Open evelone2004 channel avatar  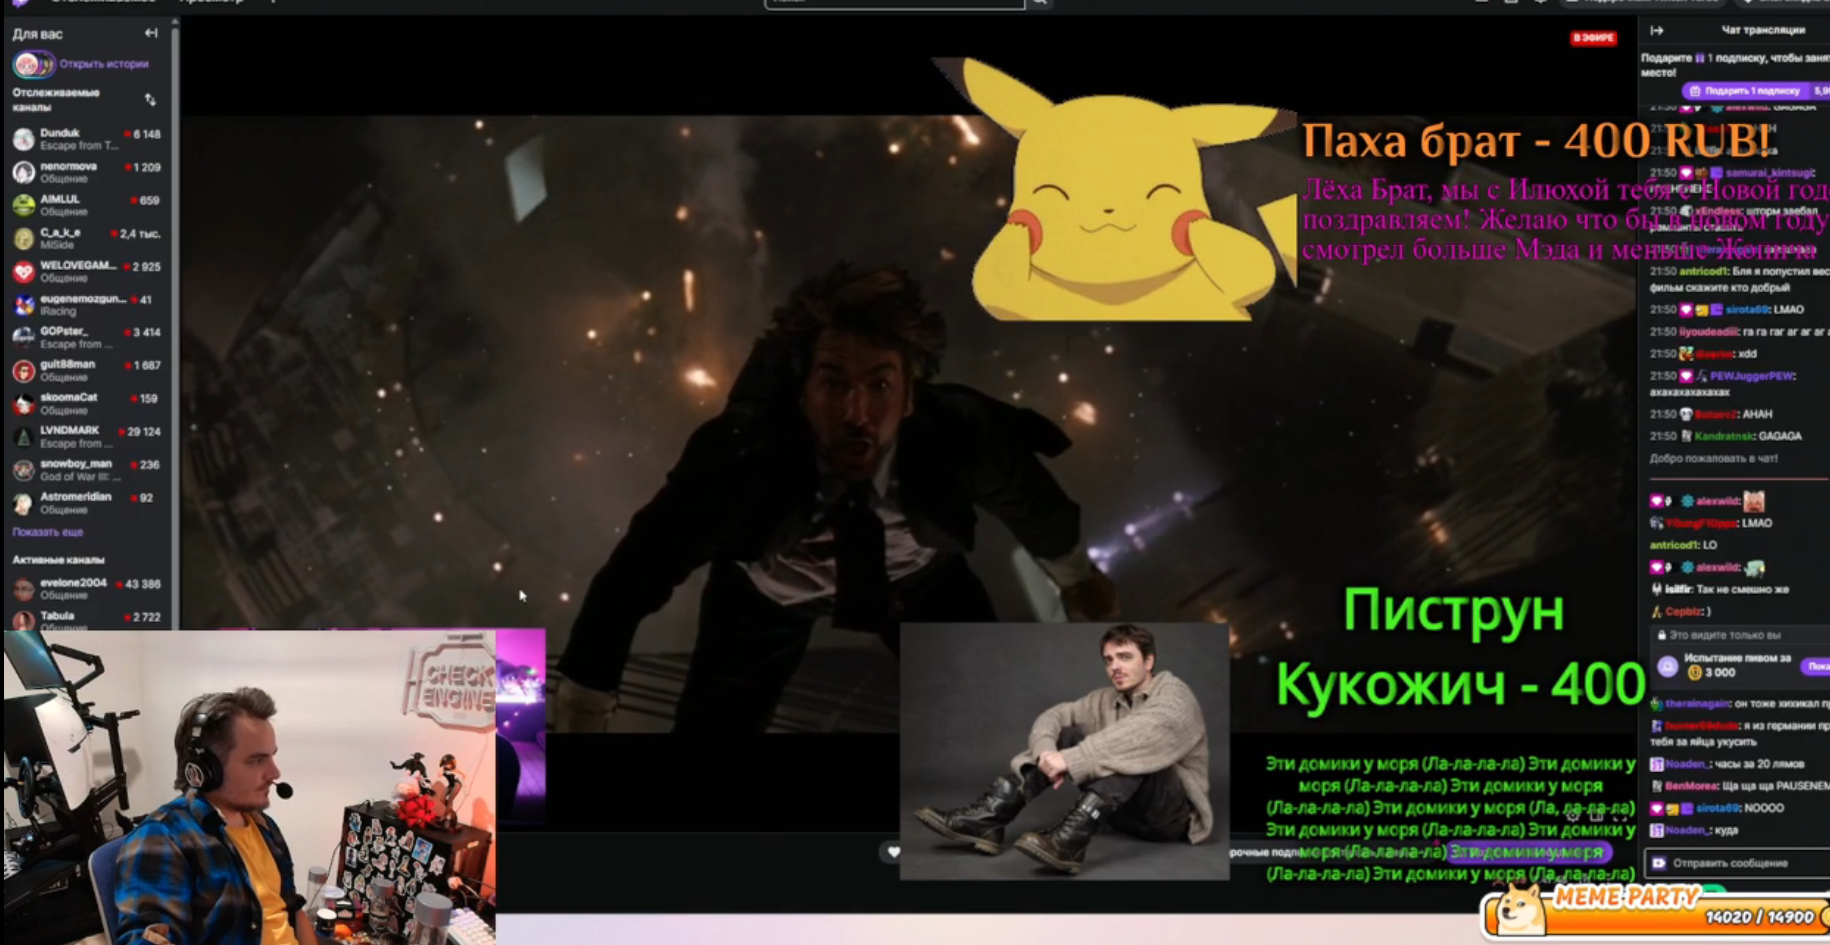click(23, 588)
